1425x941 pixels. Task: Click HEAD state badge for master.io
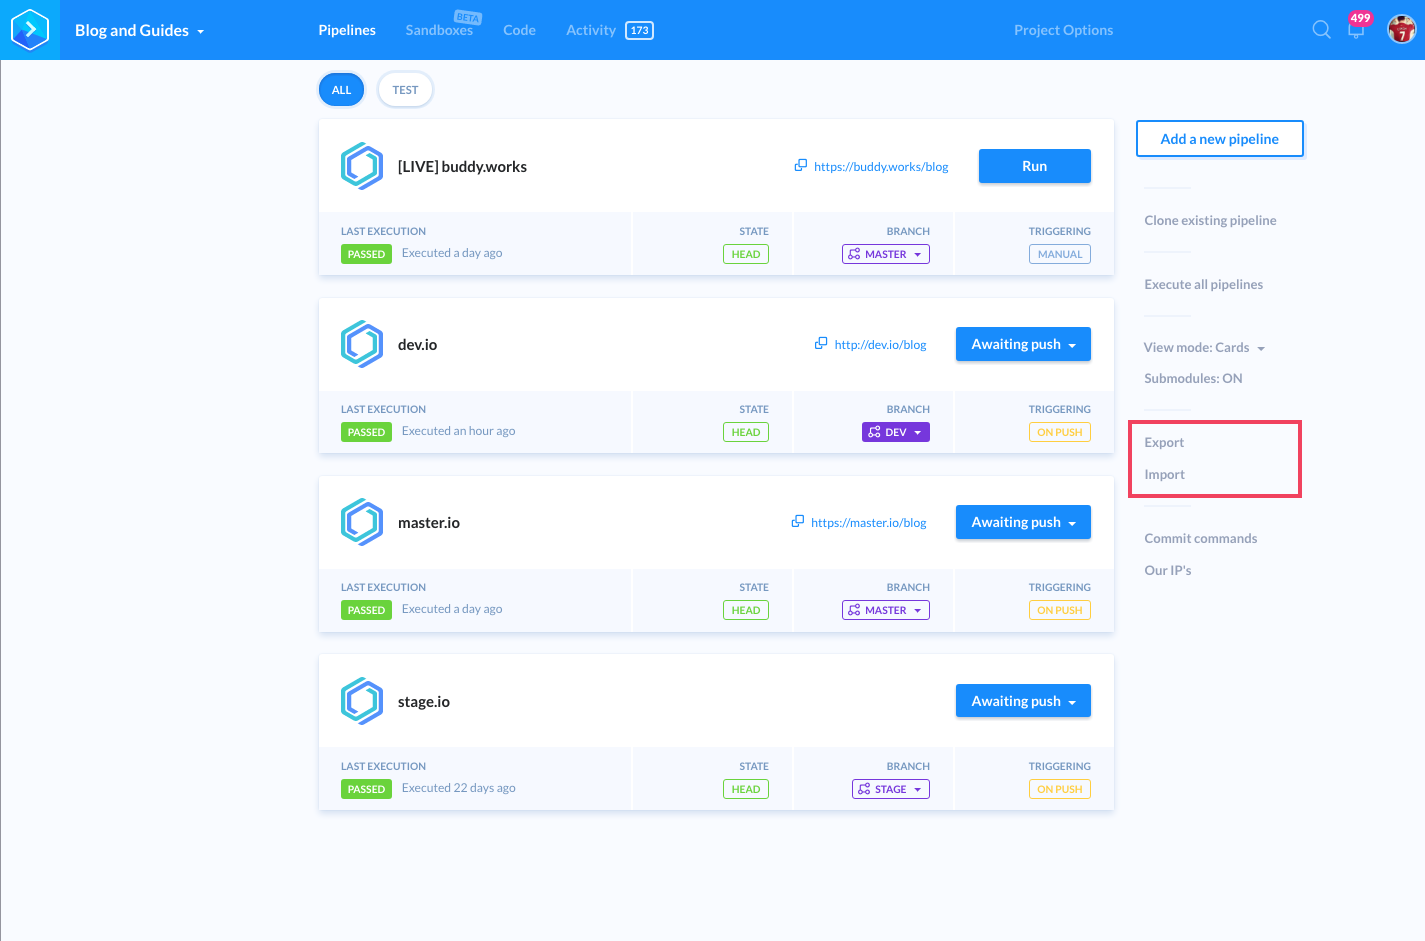point(746,610)
